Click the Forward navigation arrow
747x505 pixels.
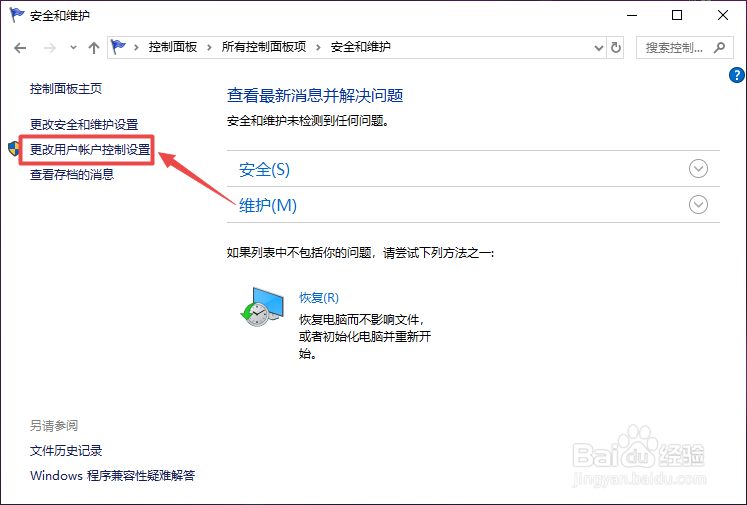click(x=50, y=48)
